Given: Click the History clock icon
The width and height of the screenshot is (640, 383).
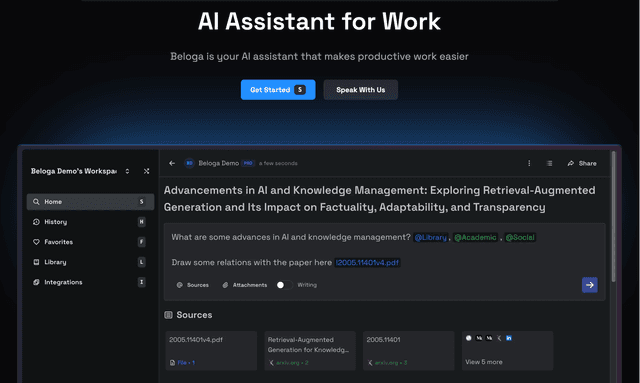Looking at the screenshot, I should point(36,222).
